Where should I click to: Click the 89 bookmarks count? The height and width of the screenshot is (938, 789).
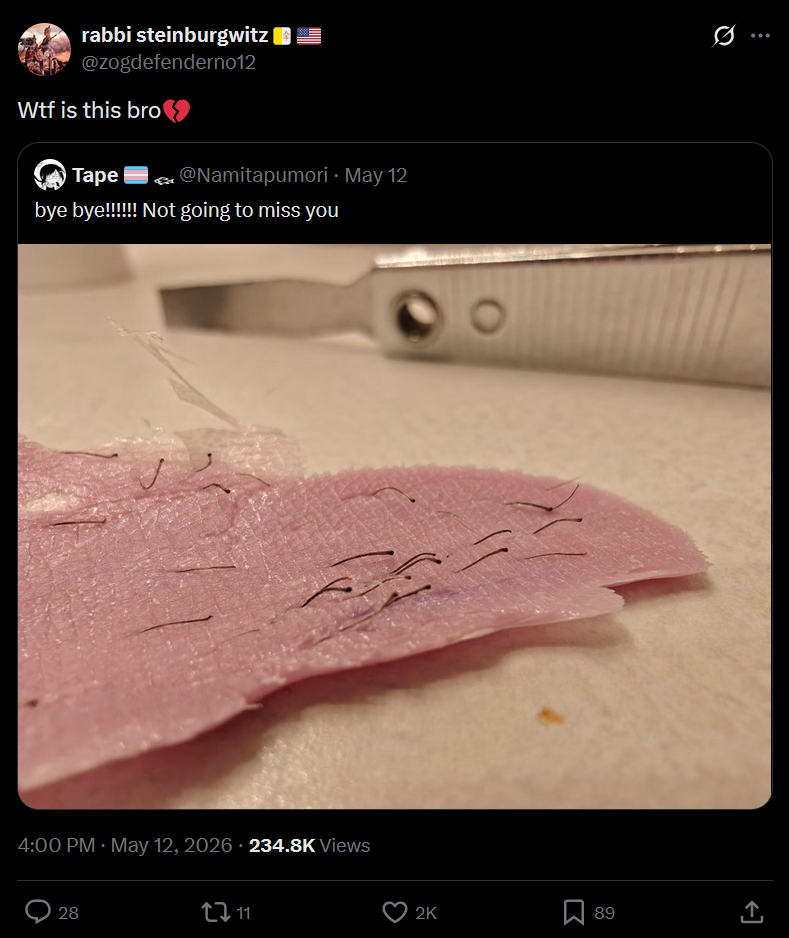click(604, 913)
